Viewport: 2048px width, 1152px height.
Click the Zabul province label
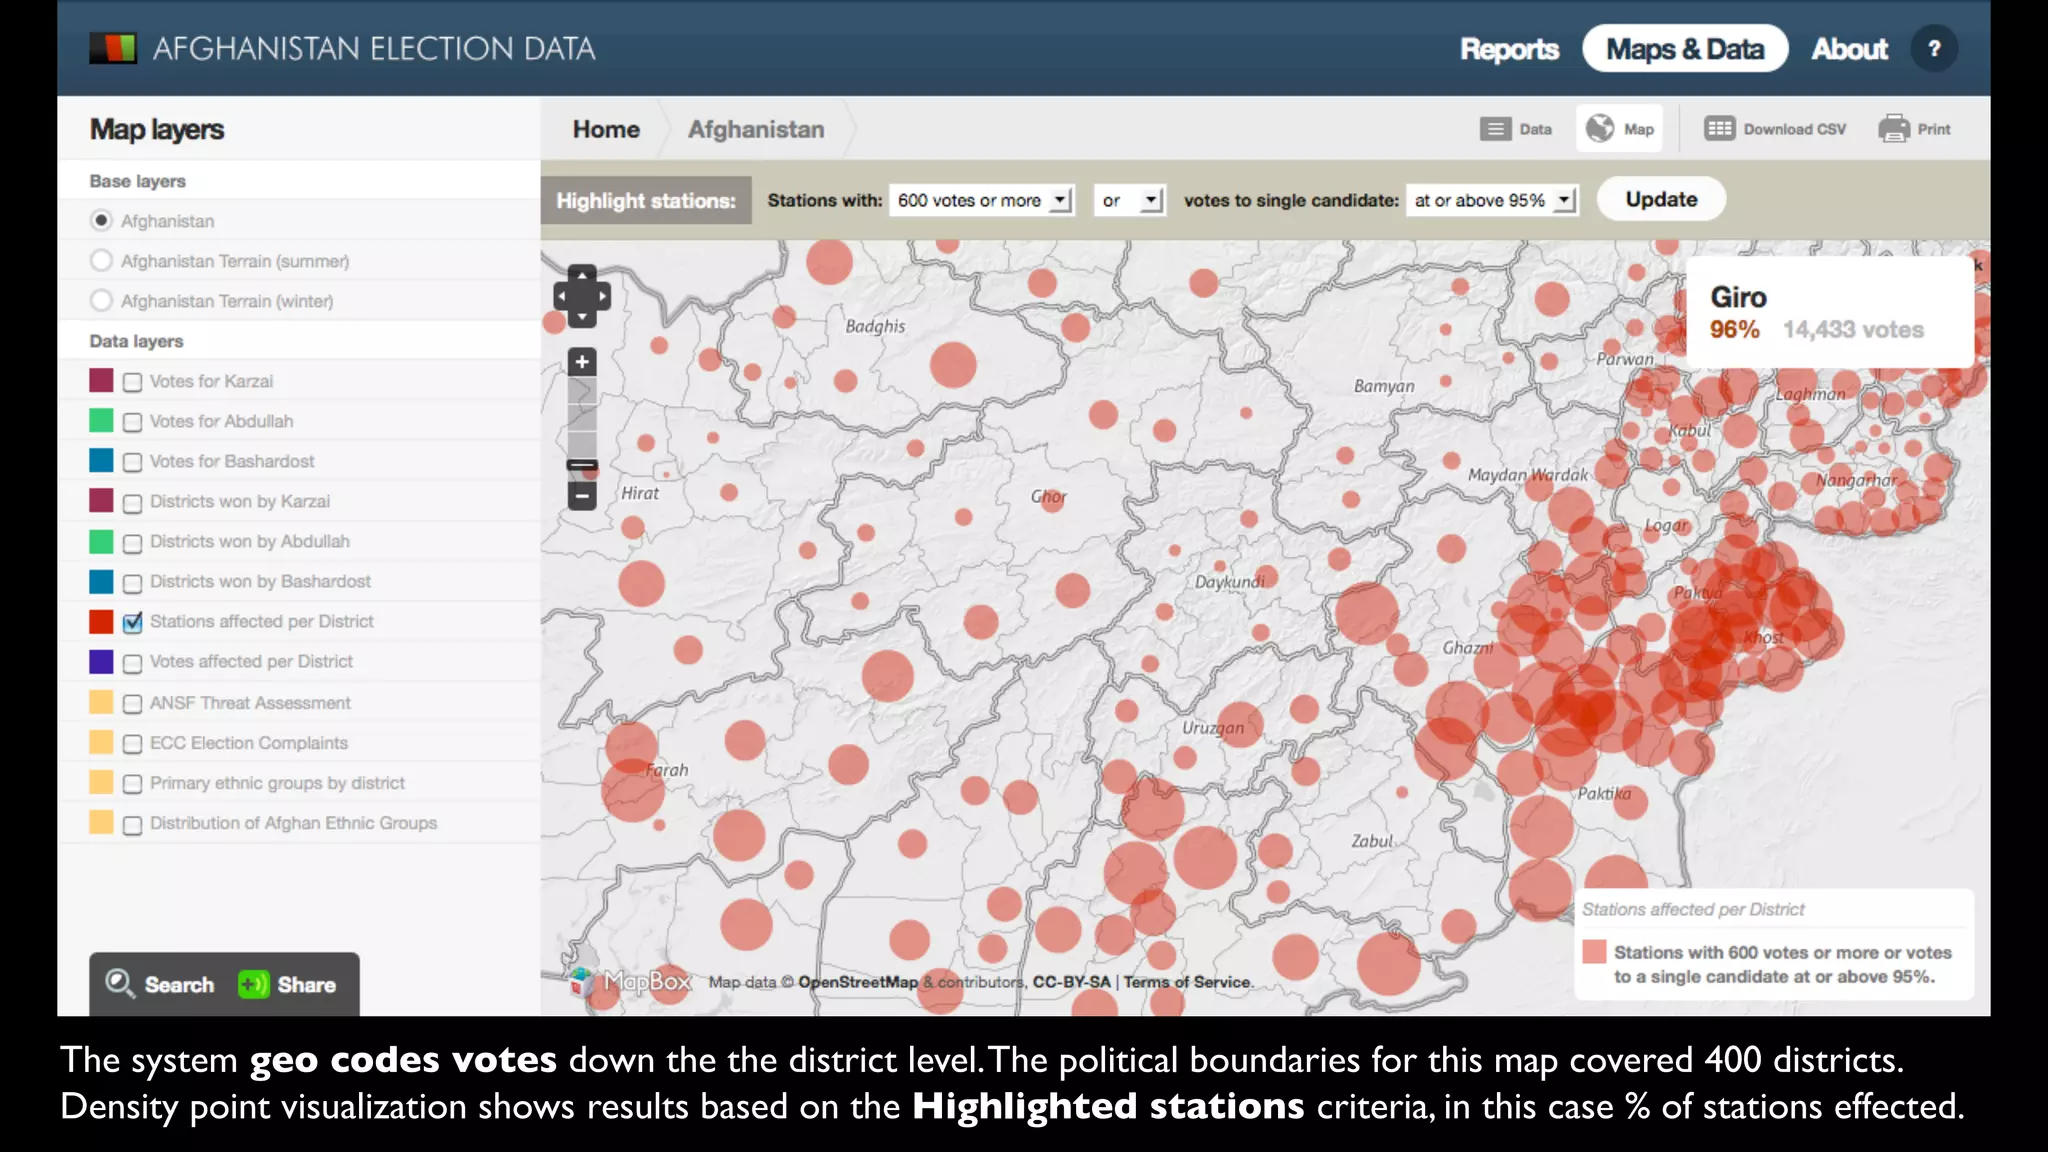(1371, 841)
